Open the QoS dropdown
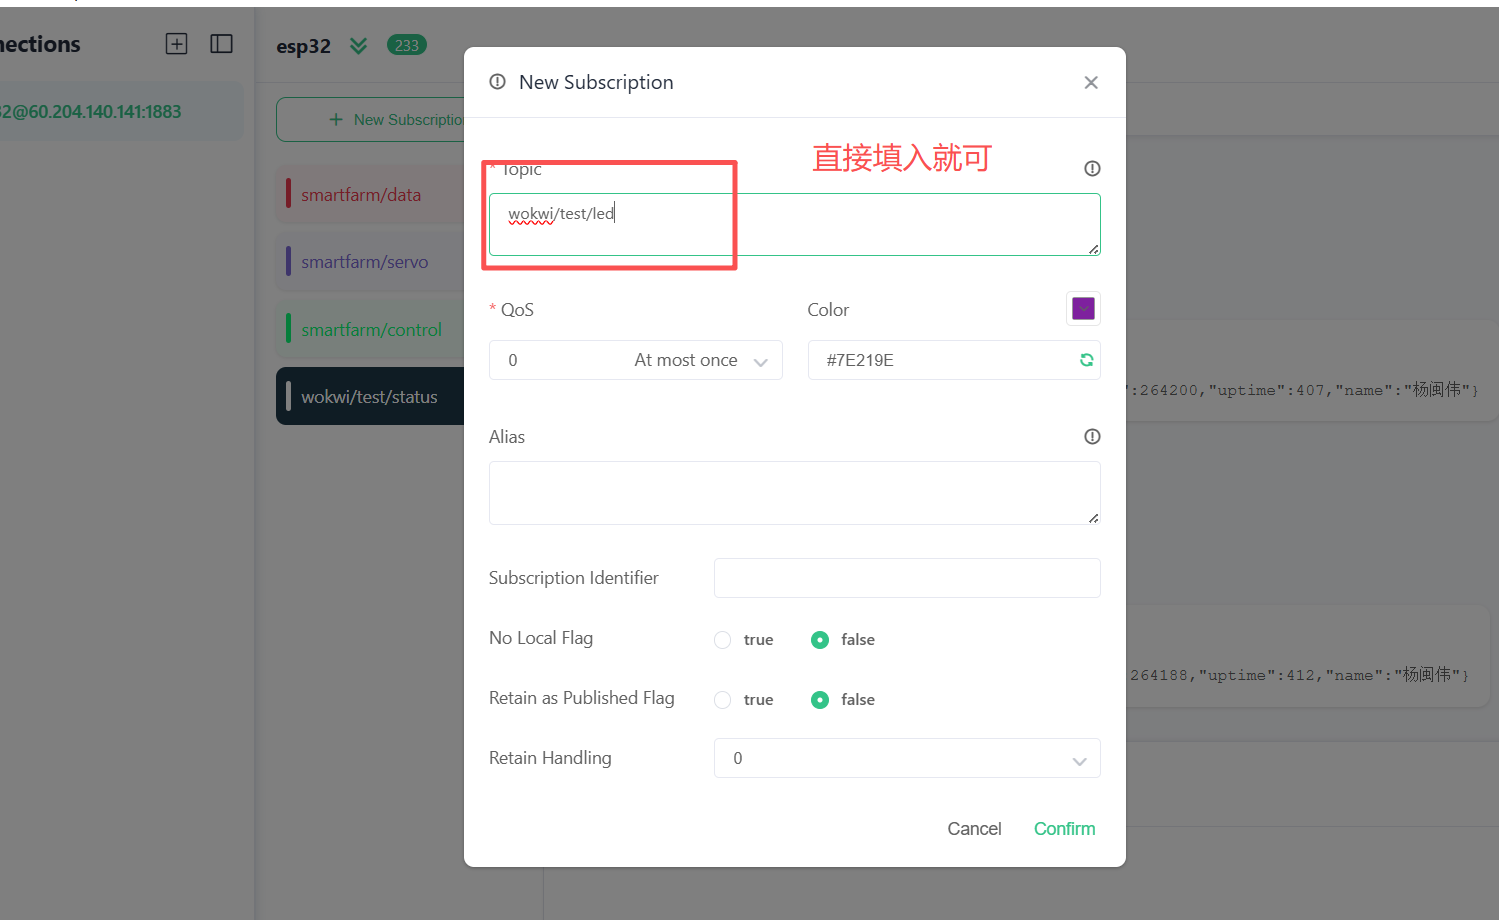Screen dimensions: 1499x920 (635, 360)
